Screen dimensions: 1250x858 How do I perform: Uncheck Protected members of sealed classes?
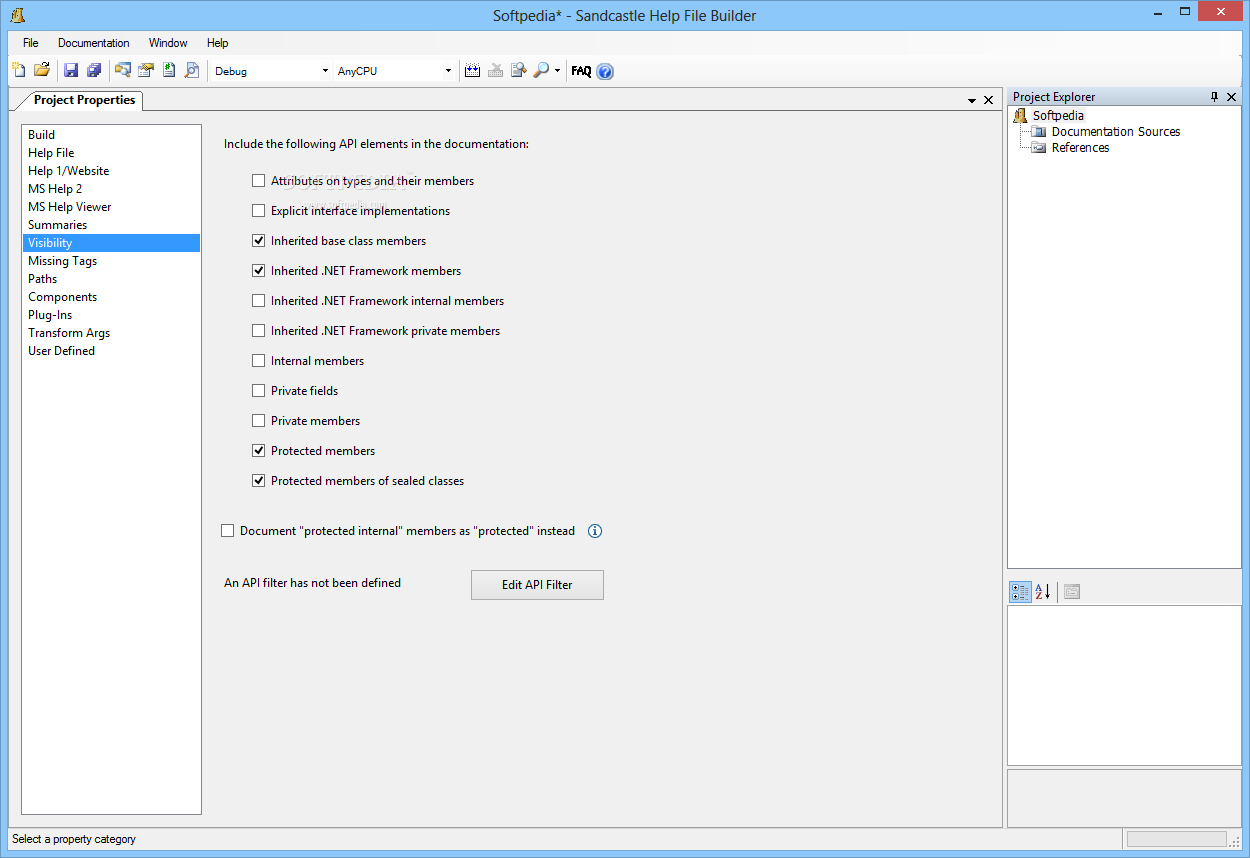click(259, 481)
